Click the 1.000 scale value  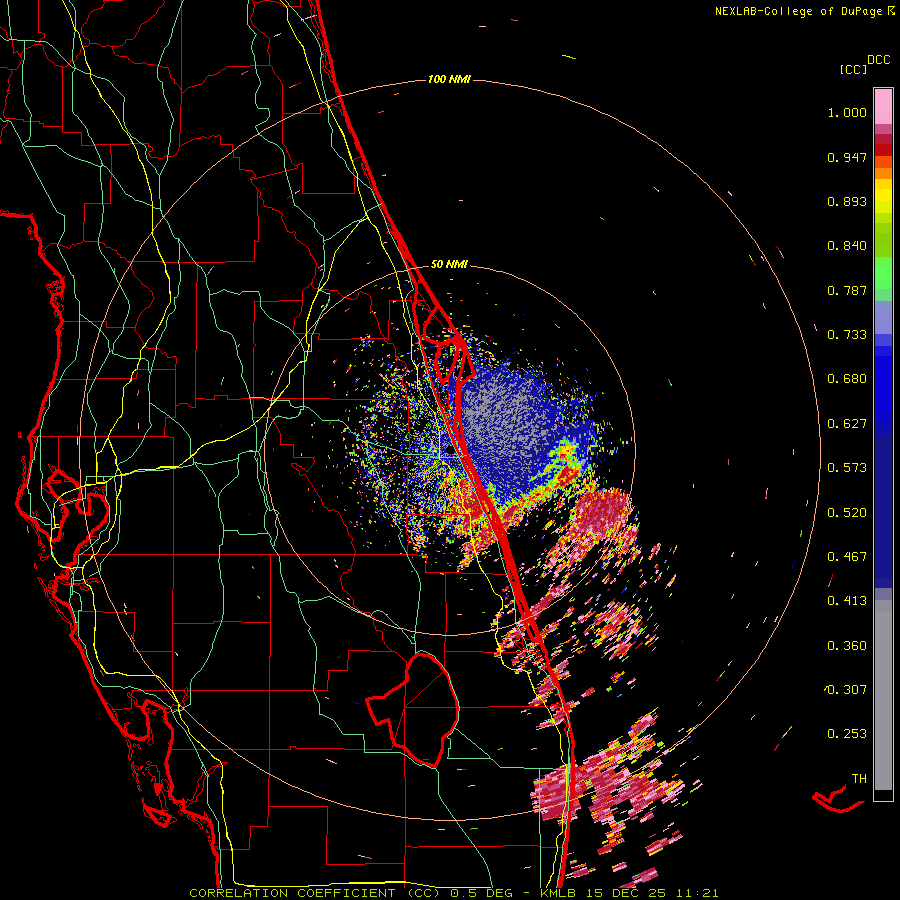[847, 112]
